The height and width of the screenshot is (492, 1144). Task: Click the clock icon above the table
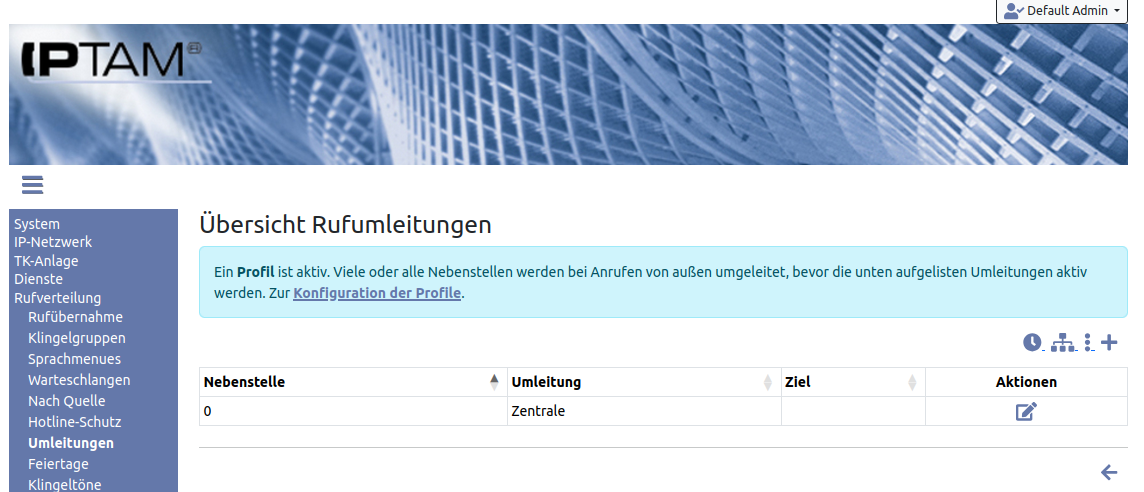pos(1032,343)
